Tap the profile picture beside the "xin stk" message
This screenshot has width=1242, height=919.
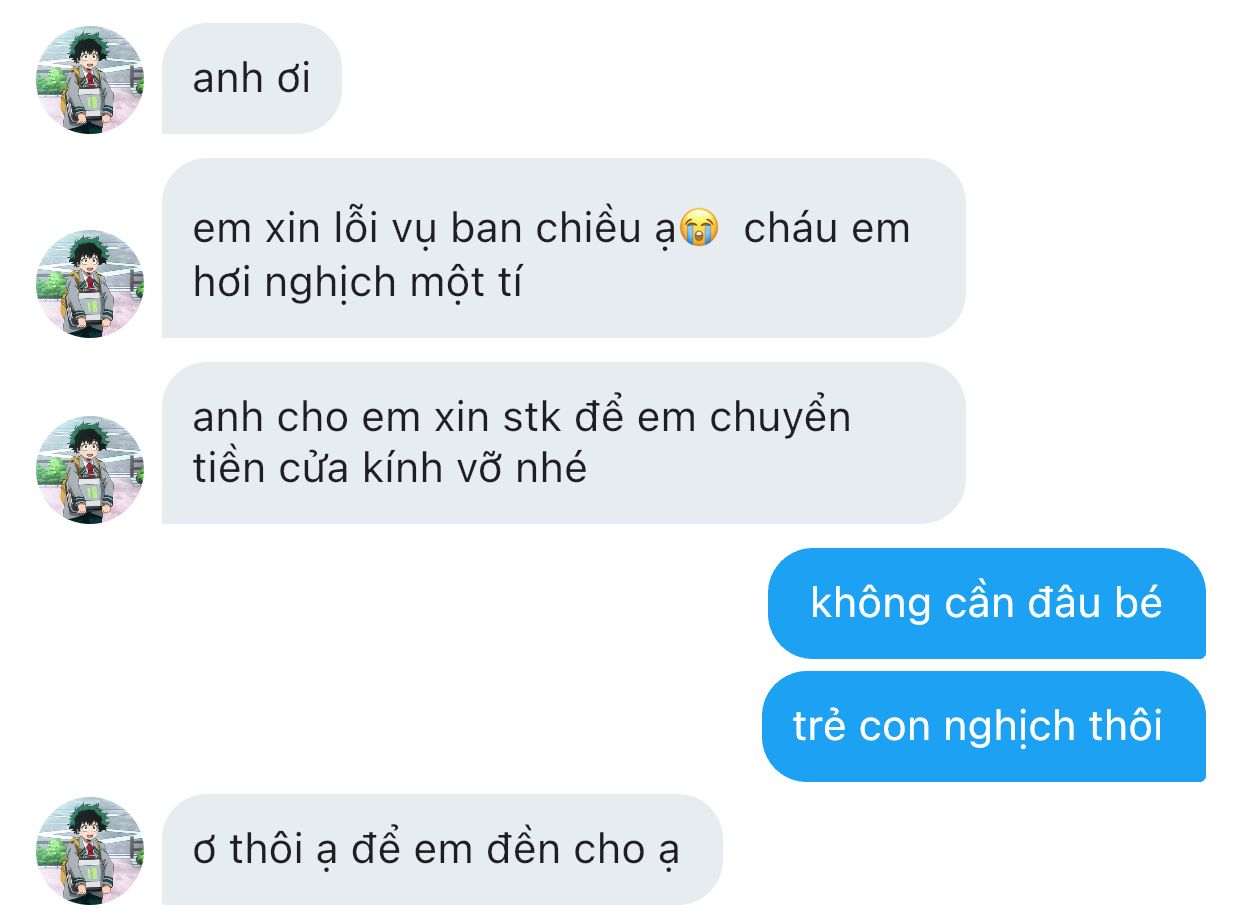click(90, 469)
